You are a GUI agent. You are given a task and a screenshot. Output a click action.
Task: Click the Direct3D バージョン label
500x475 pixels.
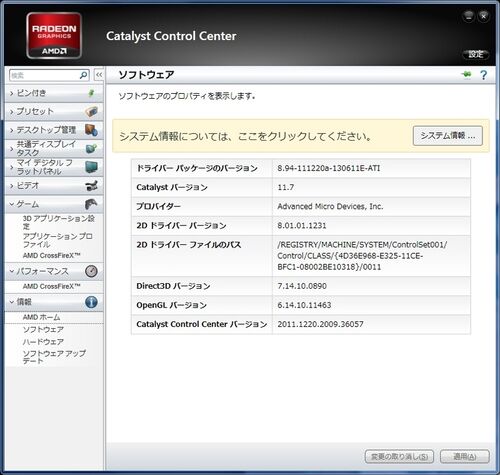click(173, 286)
